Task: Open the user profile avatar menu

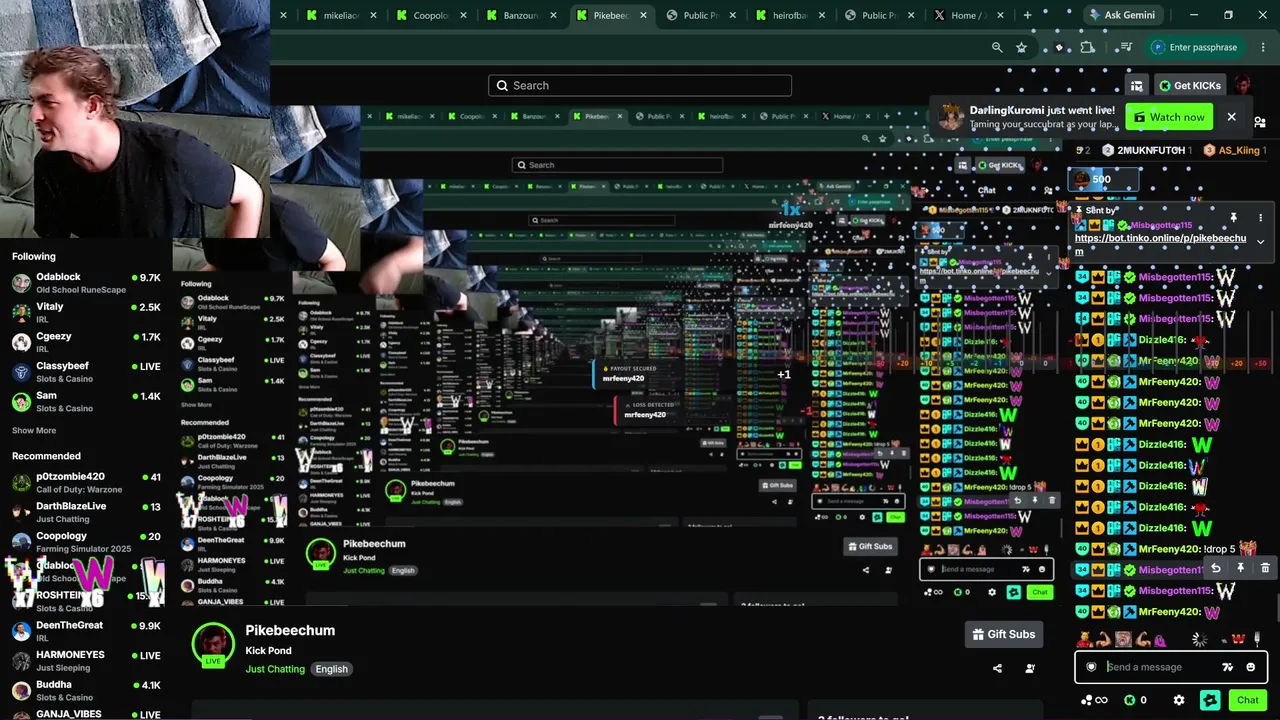Action: coord(1243,85)
